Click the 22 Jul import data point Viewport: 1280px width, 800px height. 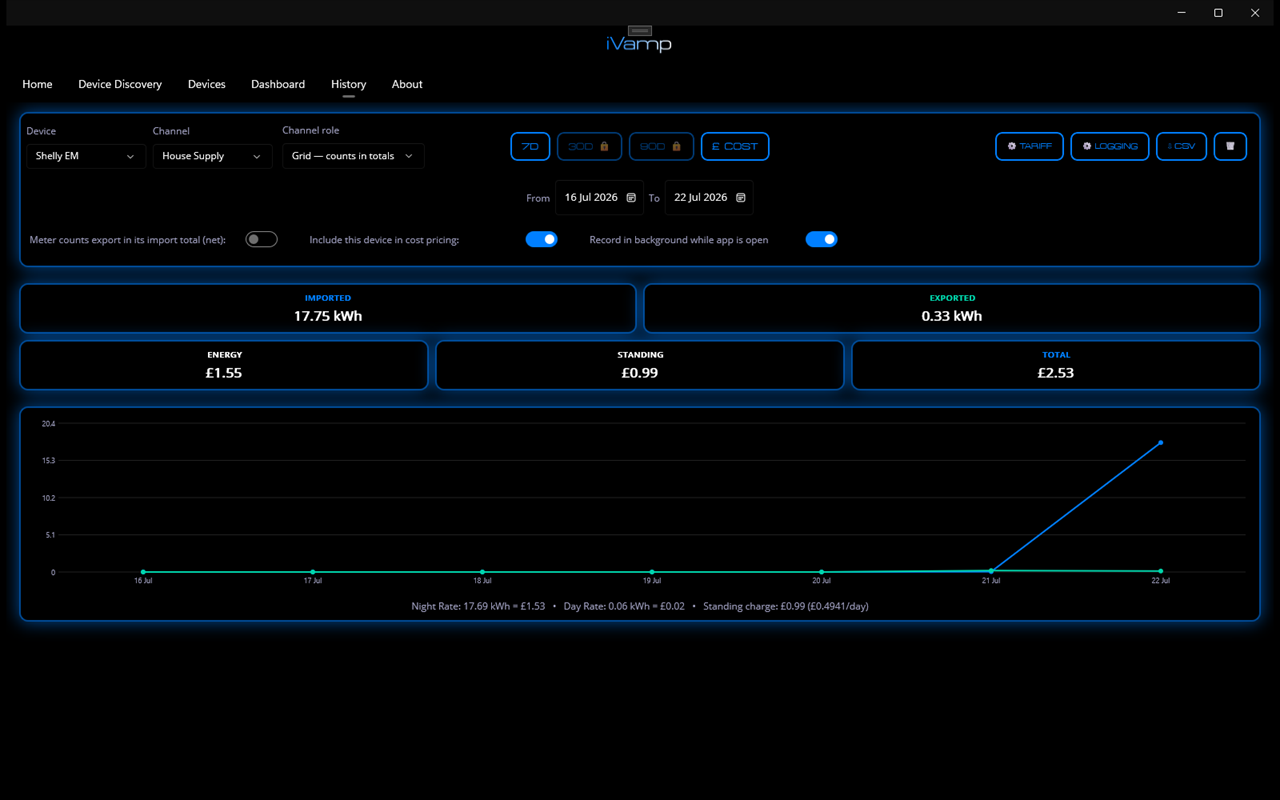(x=1161, y=442)
